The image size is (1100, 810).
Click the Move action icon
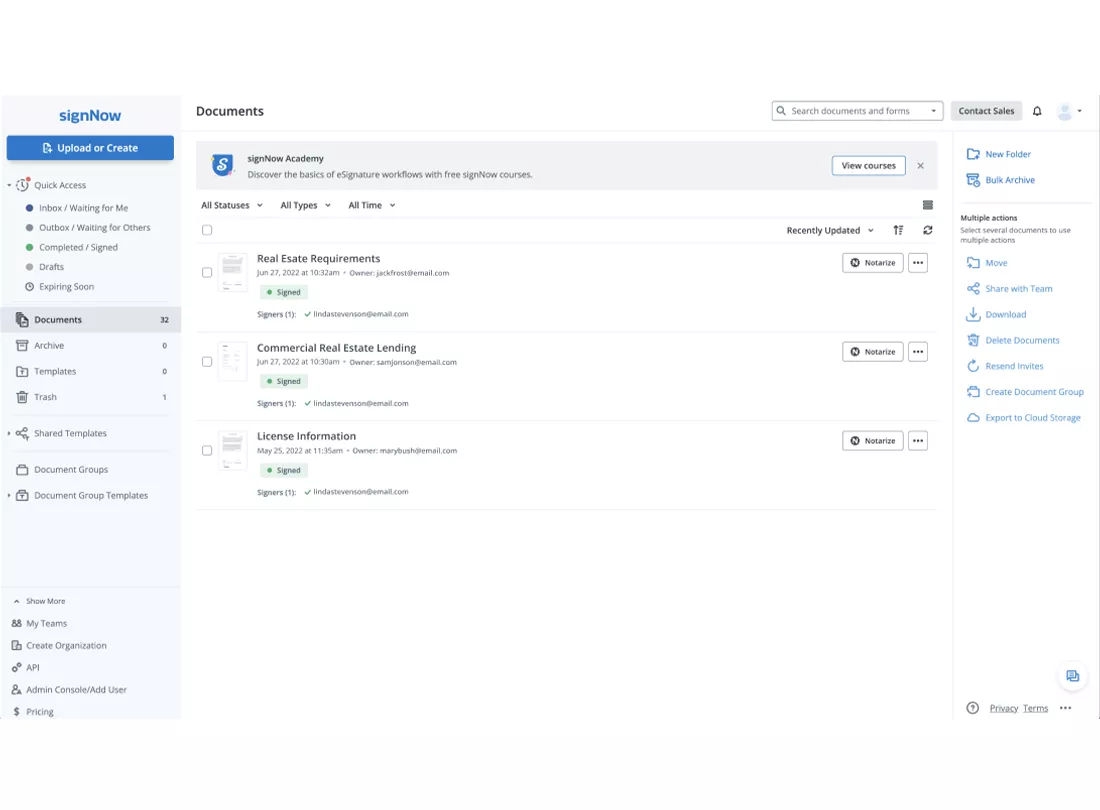point(973,263)
